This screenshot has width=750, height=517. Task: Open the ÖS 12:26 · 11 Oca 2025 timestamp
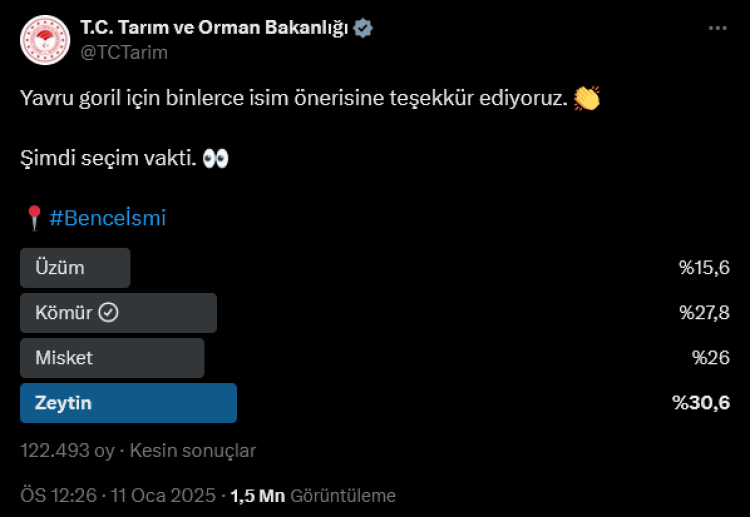[x=118, y=495]
